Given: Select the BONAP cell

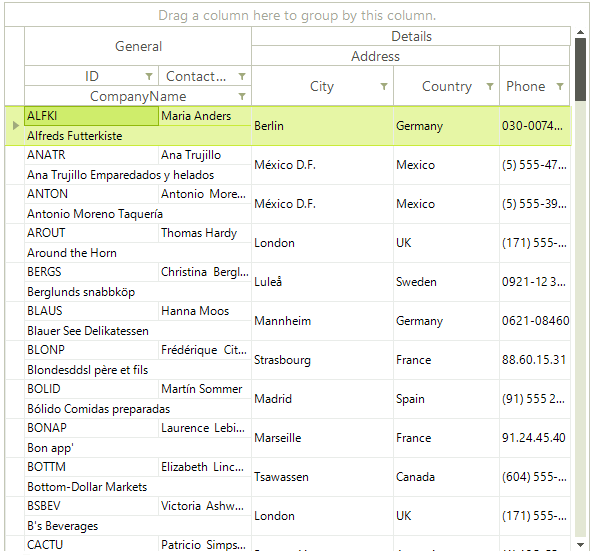Looking at the screenshot, I should (91, 428).
